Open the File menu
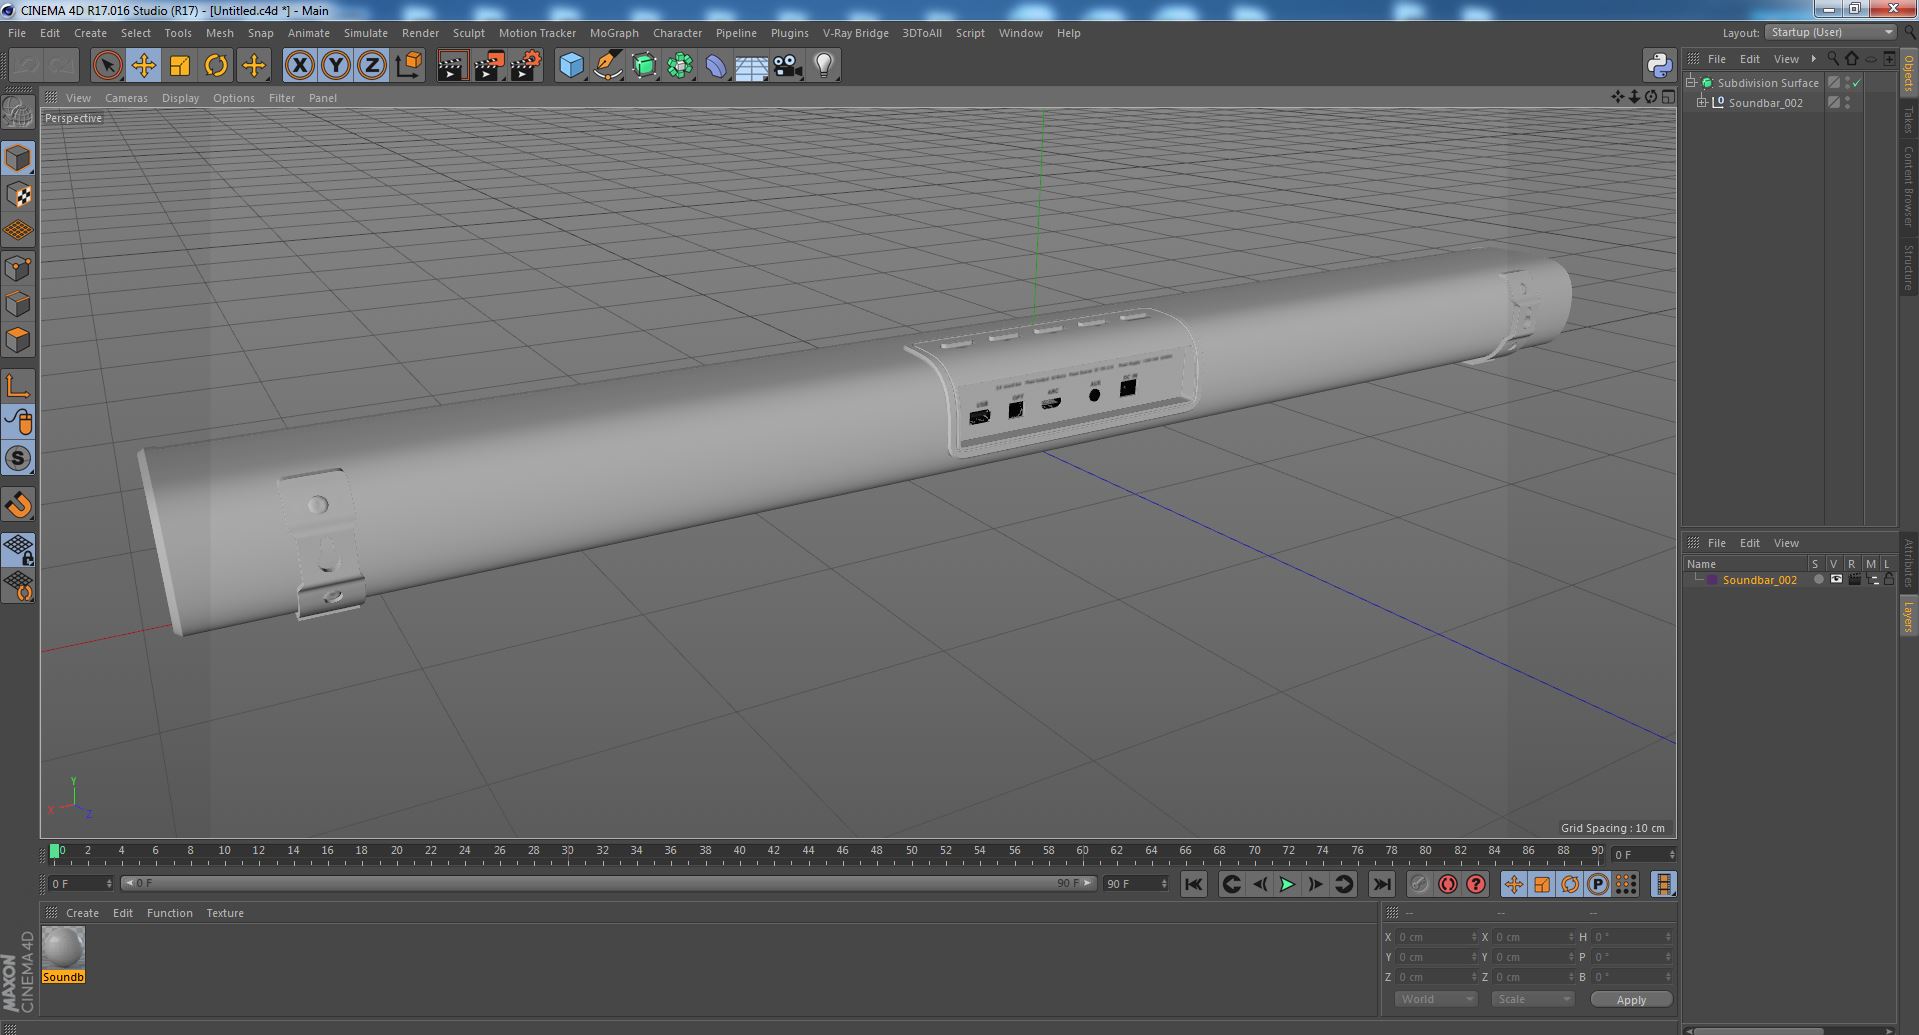Screen dimensions: 1919x1035 pos(17,33)
